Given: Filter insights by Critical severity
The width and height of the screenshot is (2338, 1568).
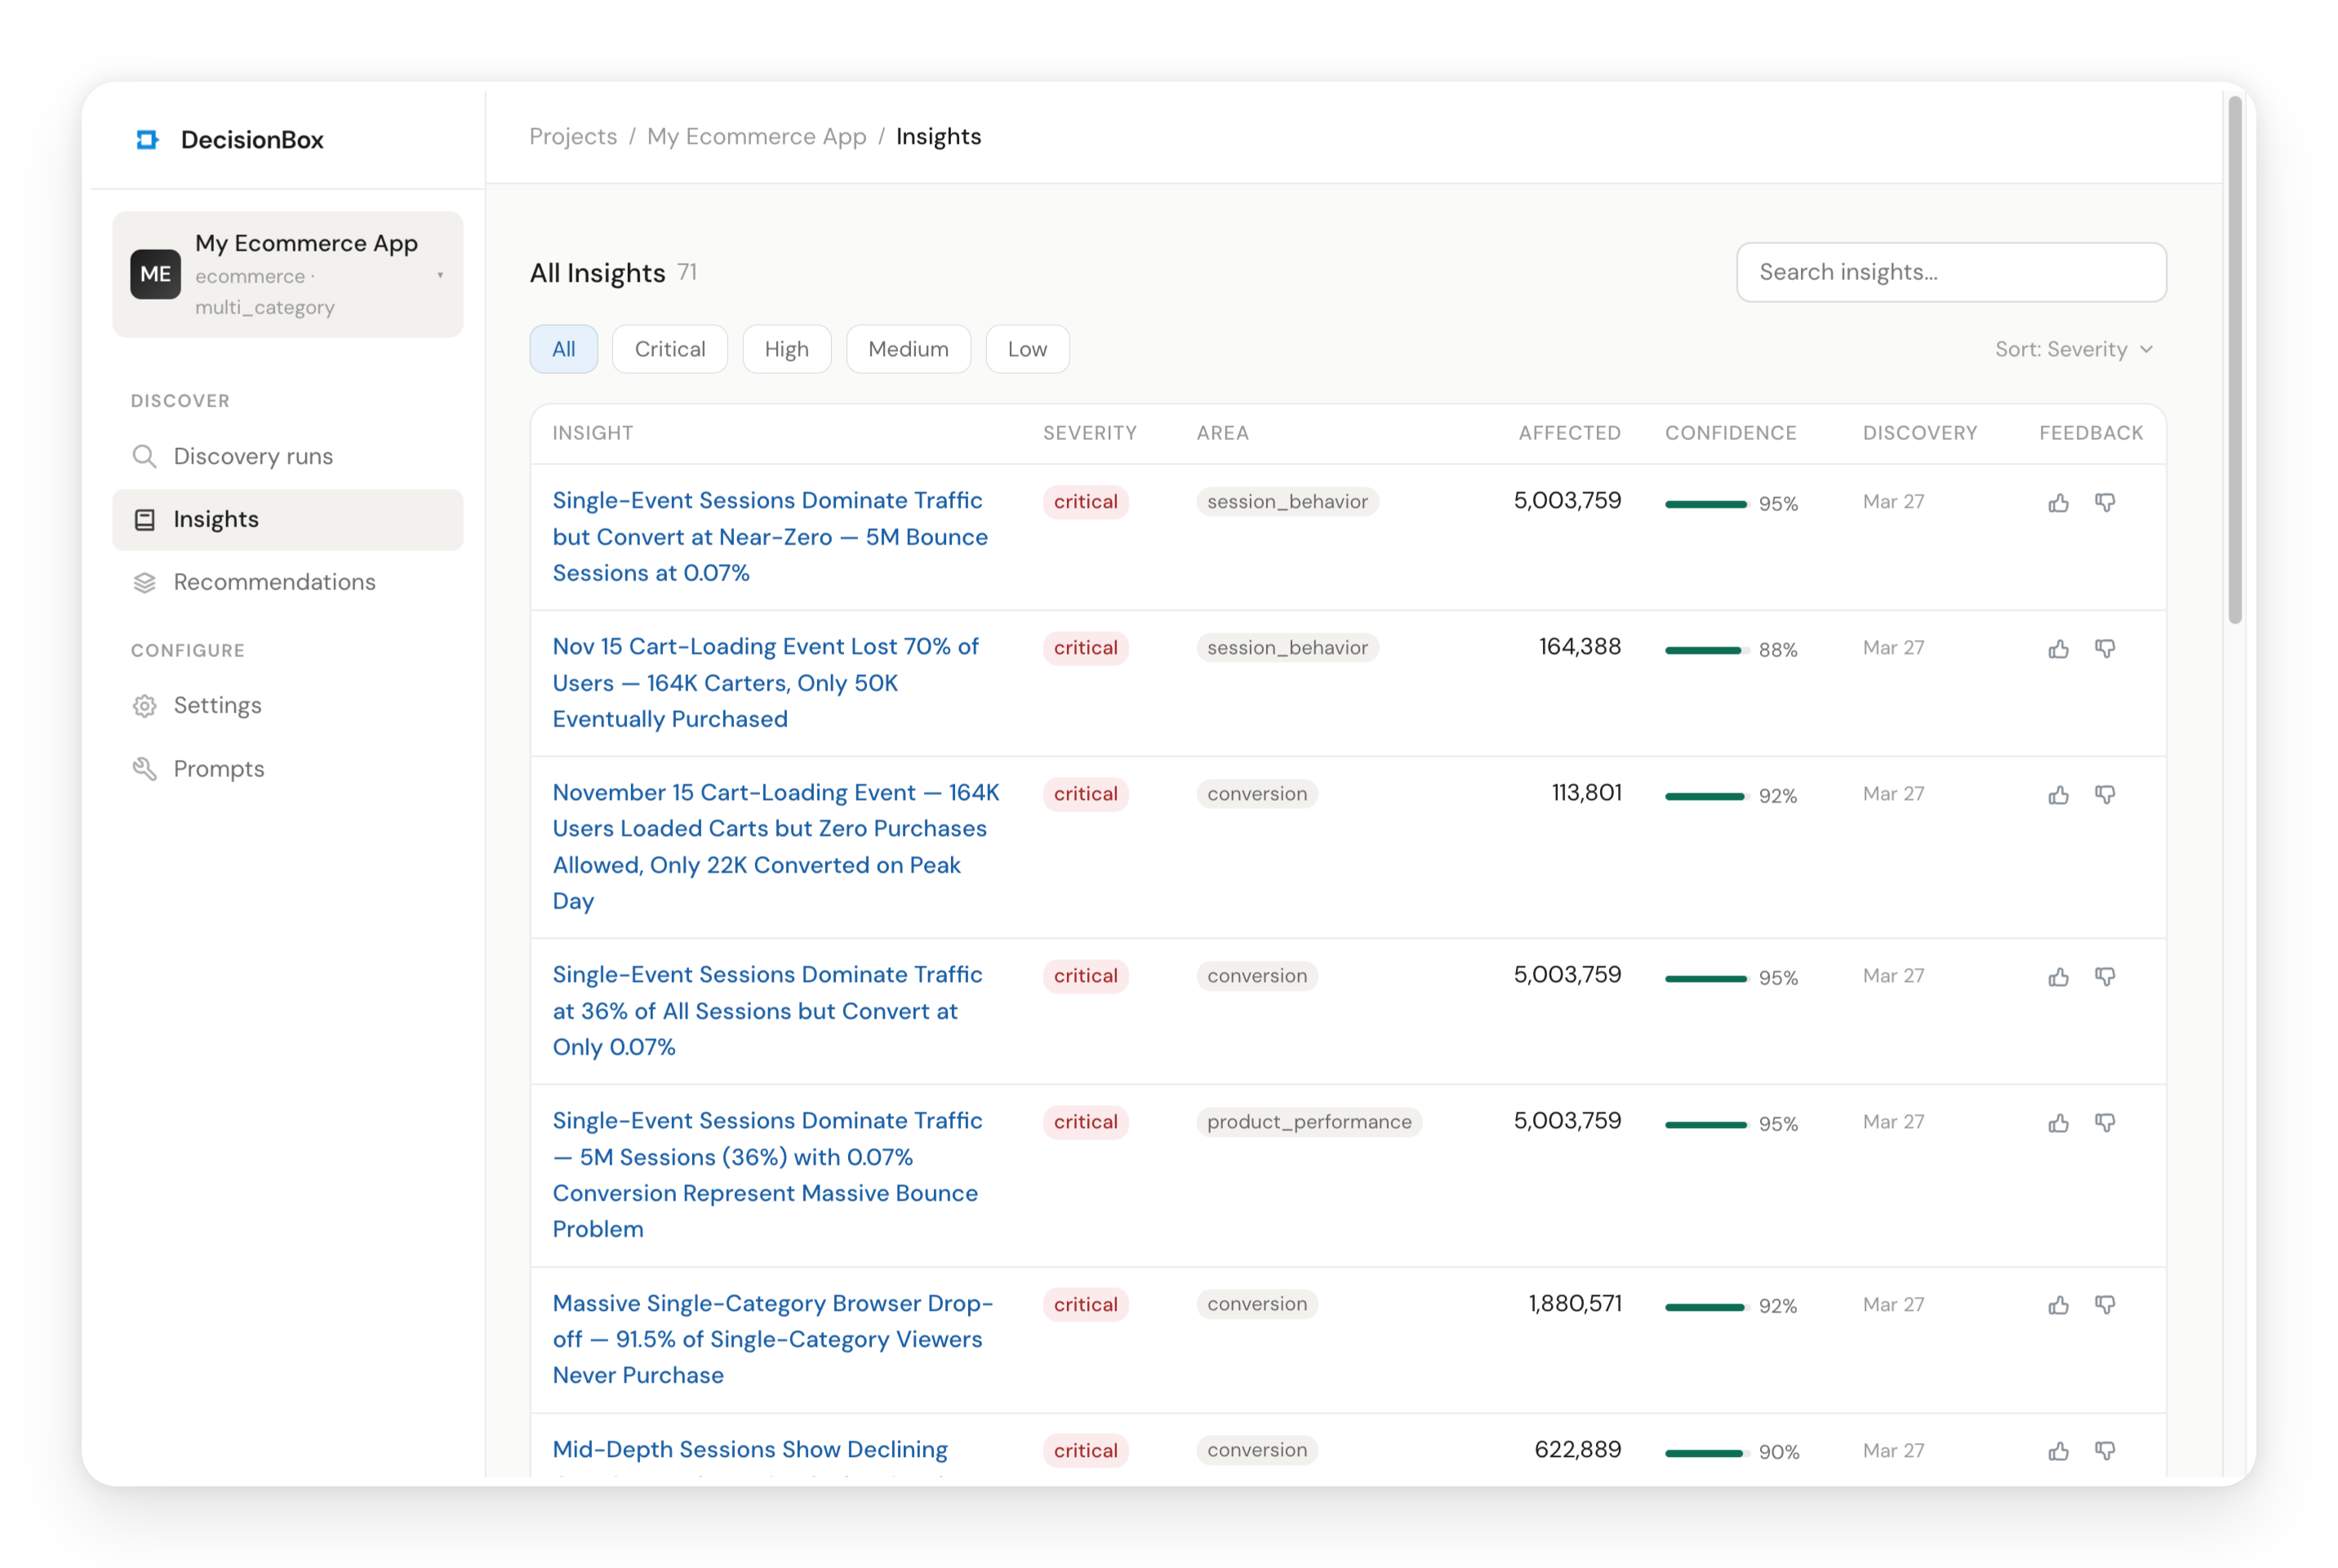Looking at the screenshot, I should [670, 349].
